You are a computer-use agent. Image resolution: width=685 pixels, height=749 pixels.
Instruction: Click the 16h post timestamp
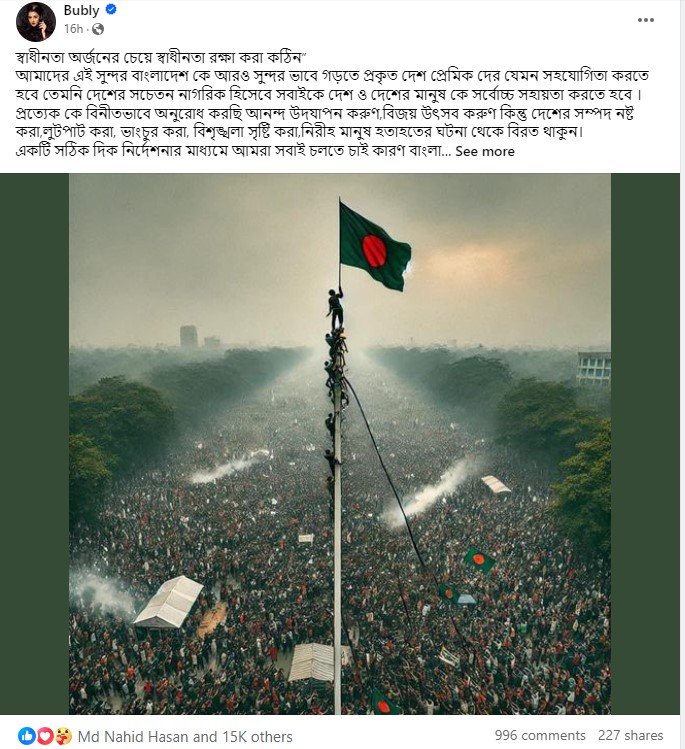pyautogui.click(x=74, y=29)
